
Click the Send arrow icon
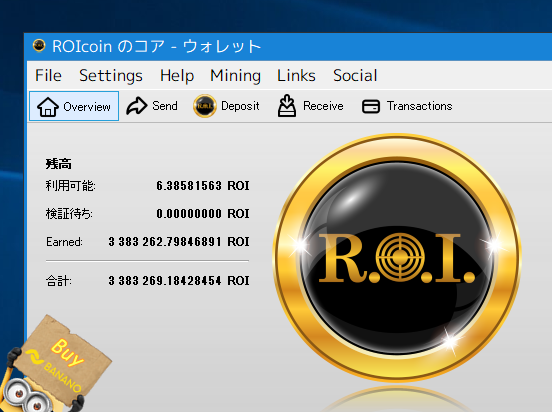pos(137,106)
